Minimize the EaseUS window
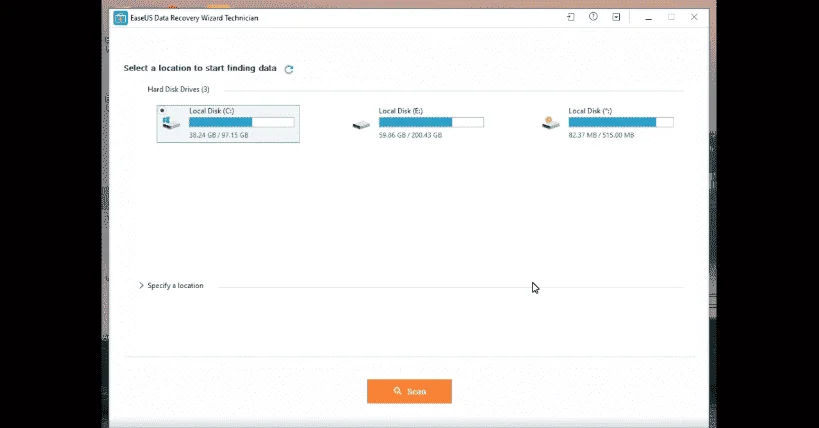This screenshot has height=428, width=819. point(648,18)
